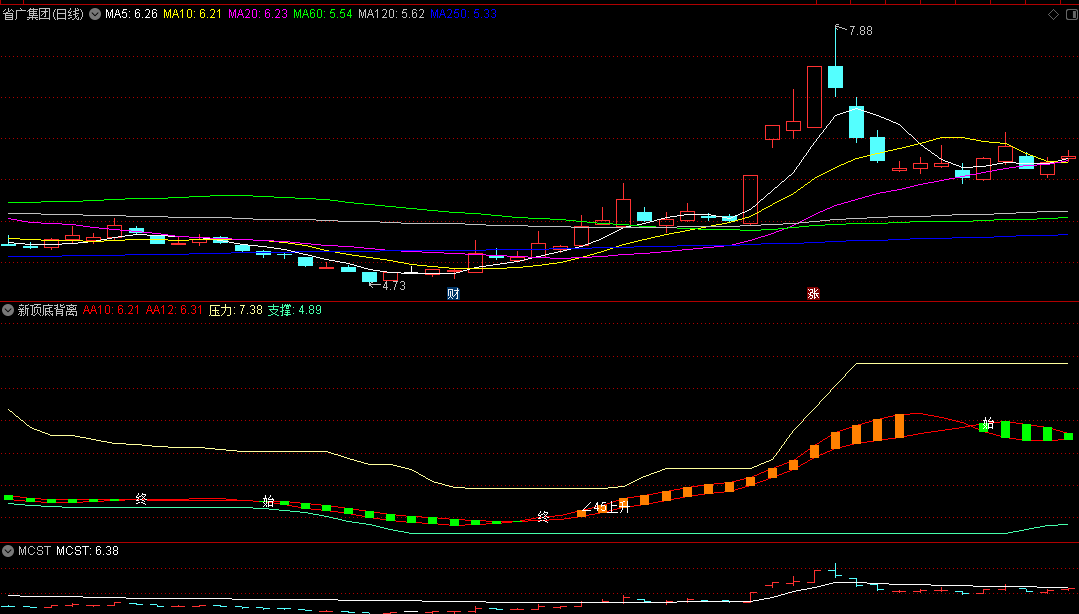This screenshot has width=1079, height=614.
Task: Click the 4.73 low price label
Action: tap(394, 286)
